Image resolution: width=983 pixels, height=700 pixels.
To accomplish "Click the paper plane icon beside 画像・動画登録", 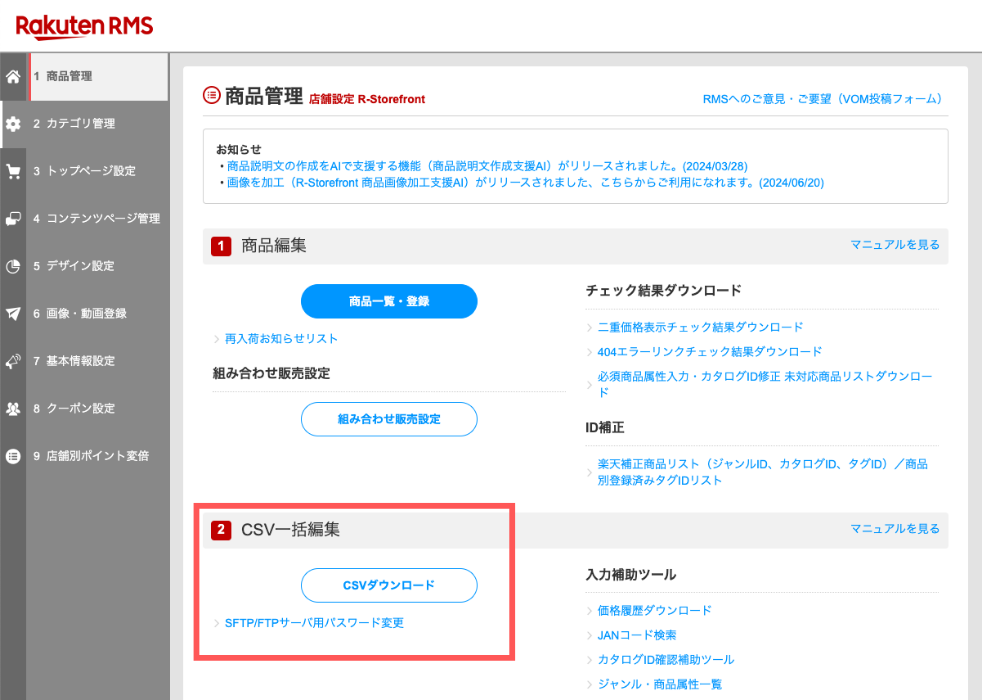I will [13, 313].
